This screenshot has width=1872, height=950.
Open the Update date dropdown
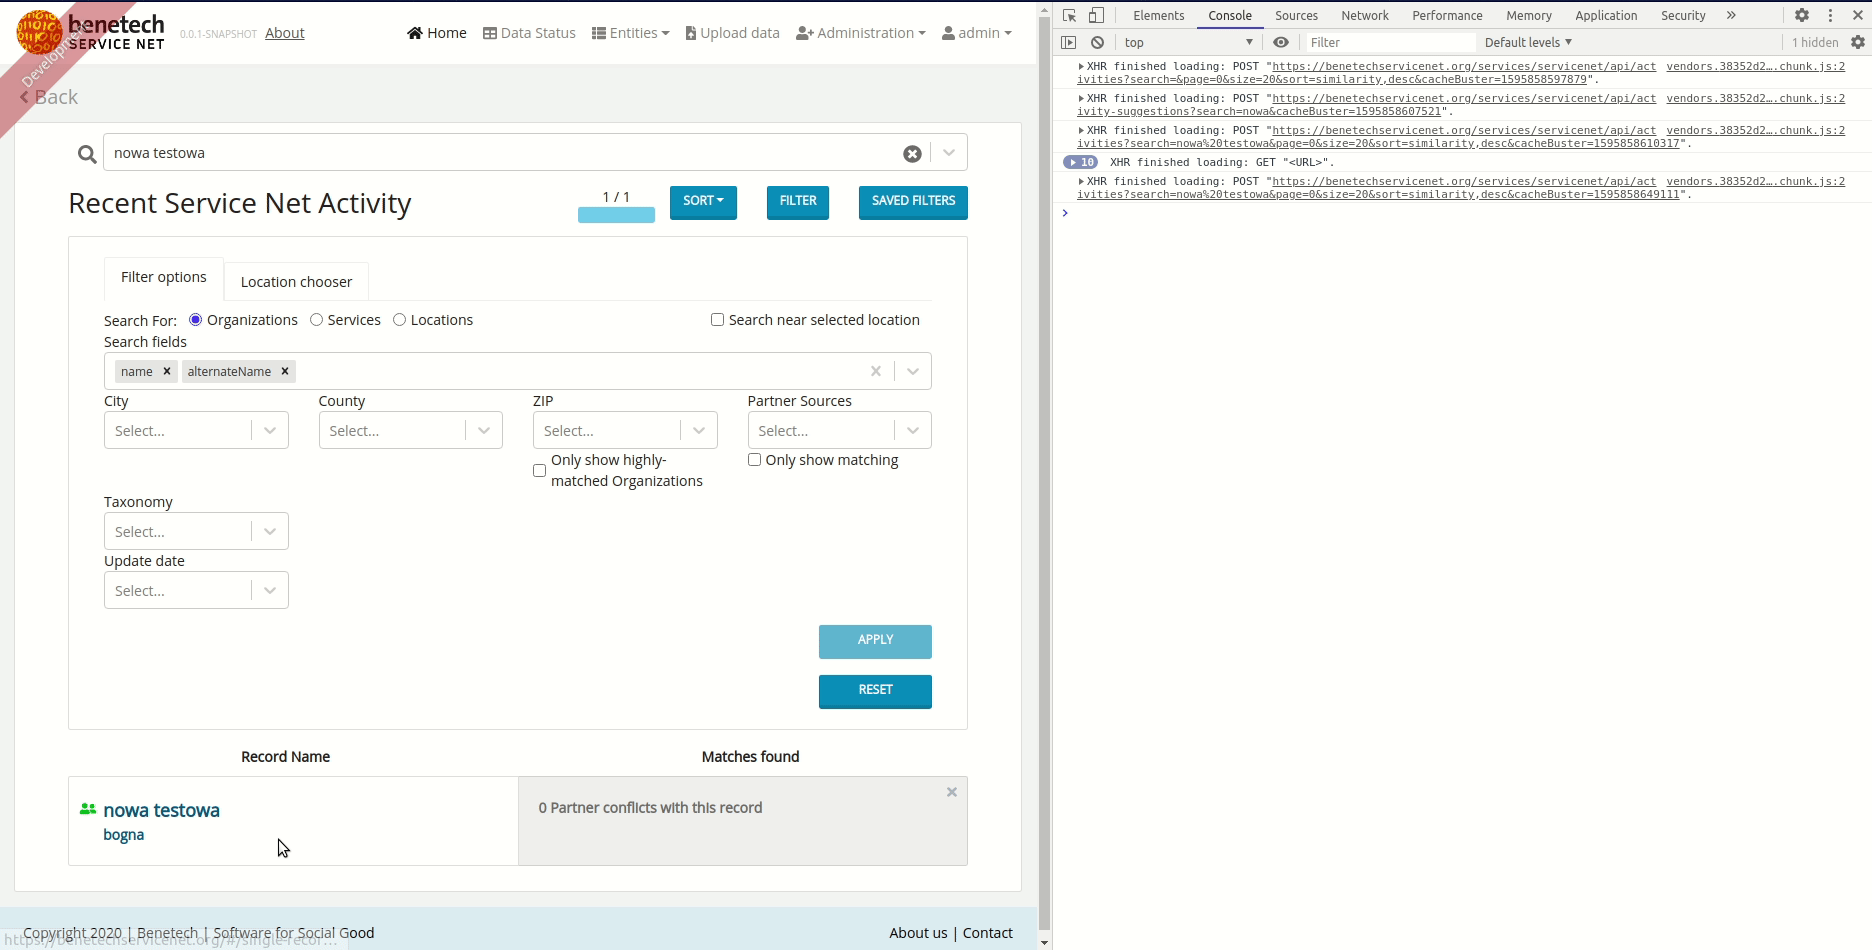tap(196, 591)
